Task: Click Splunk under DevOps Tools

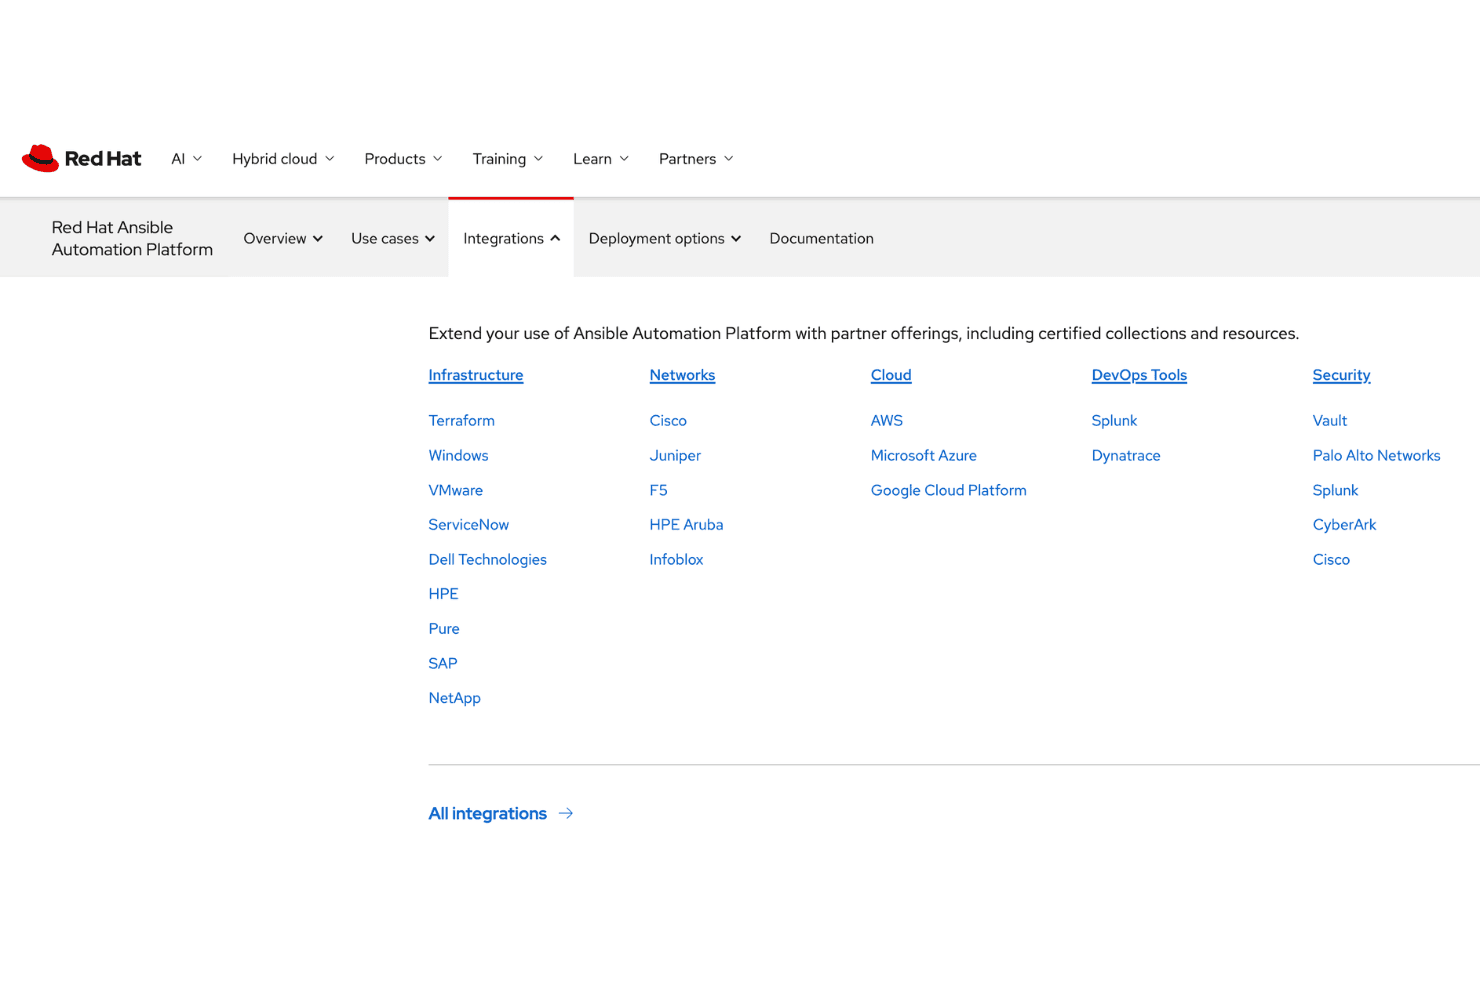Action: 1114,421
